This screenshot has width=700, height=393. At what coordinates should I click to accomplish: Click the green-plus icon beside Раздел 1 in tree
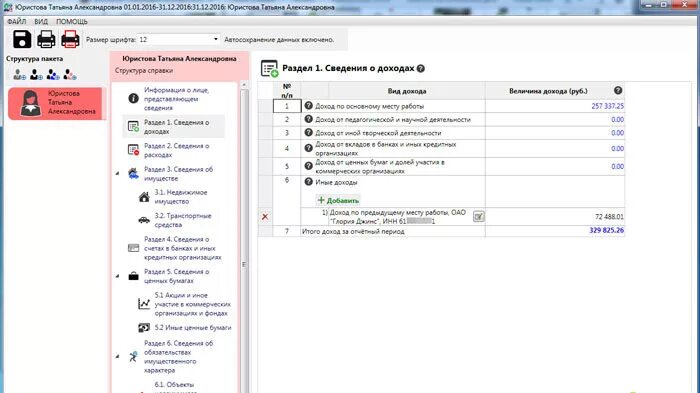[x=133, y=126]
